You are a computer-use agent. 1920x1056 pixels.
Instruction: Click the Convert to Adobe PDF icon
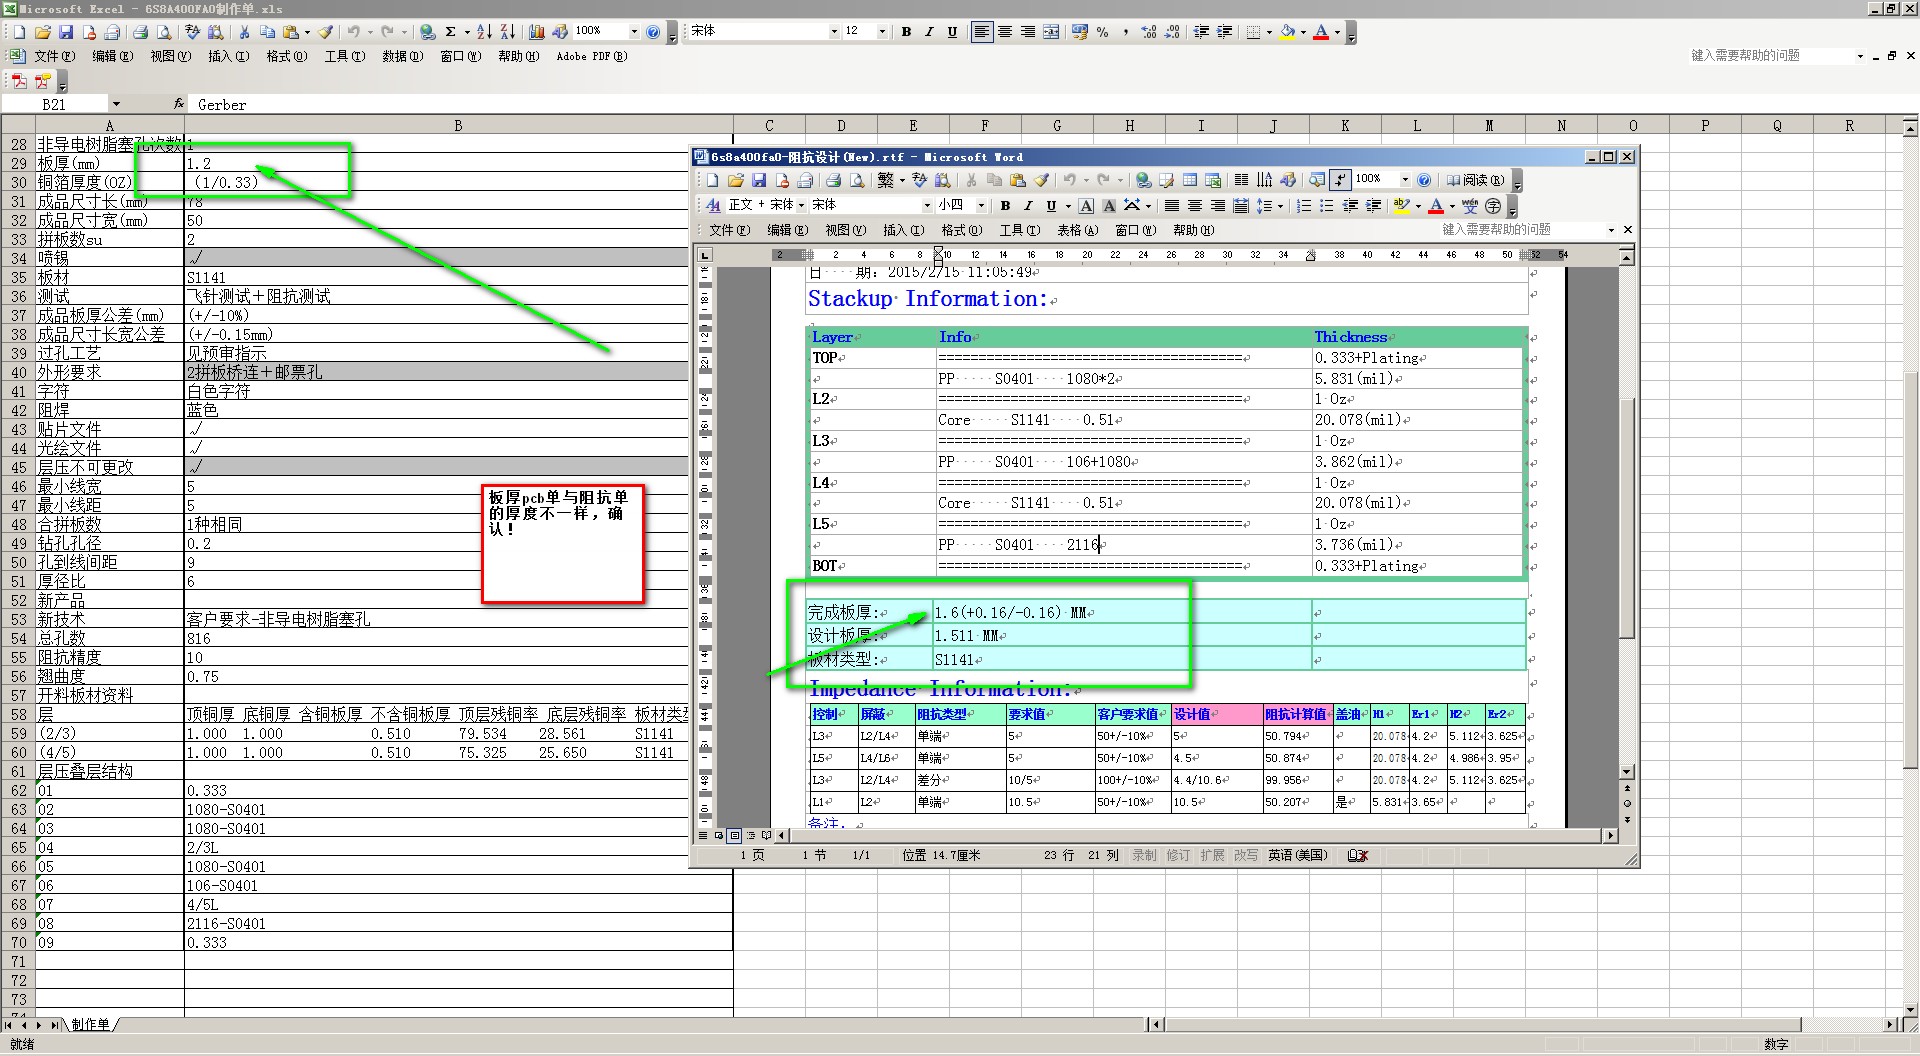coord(20,81)
